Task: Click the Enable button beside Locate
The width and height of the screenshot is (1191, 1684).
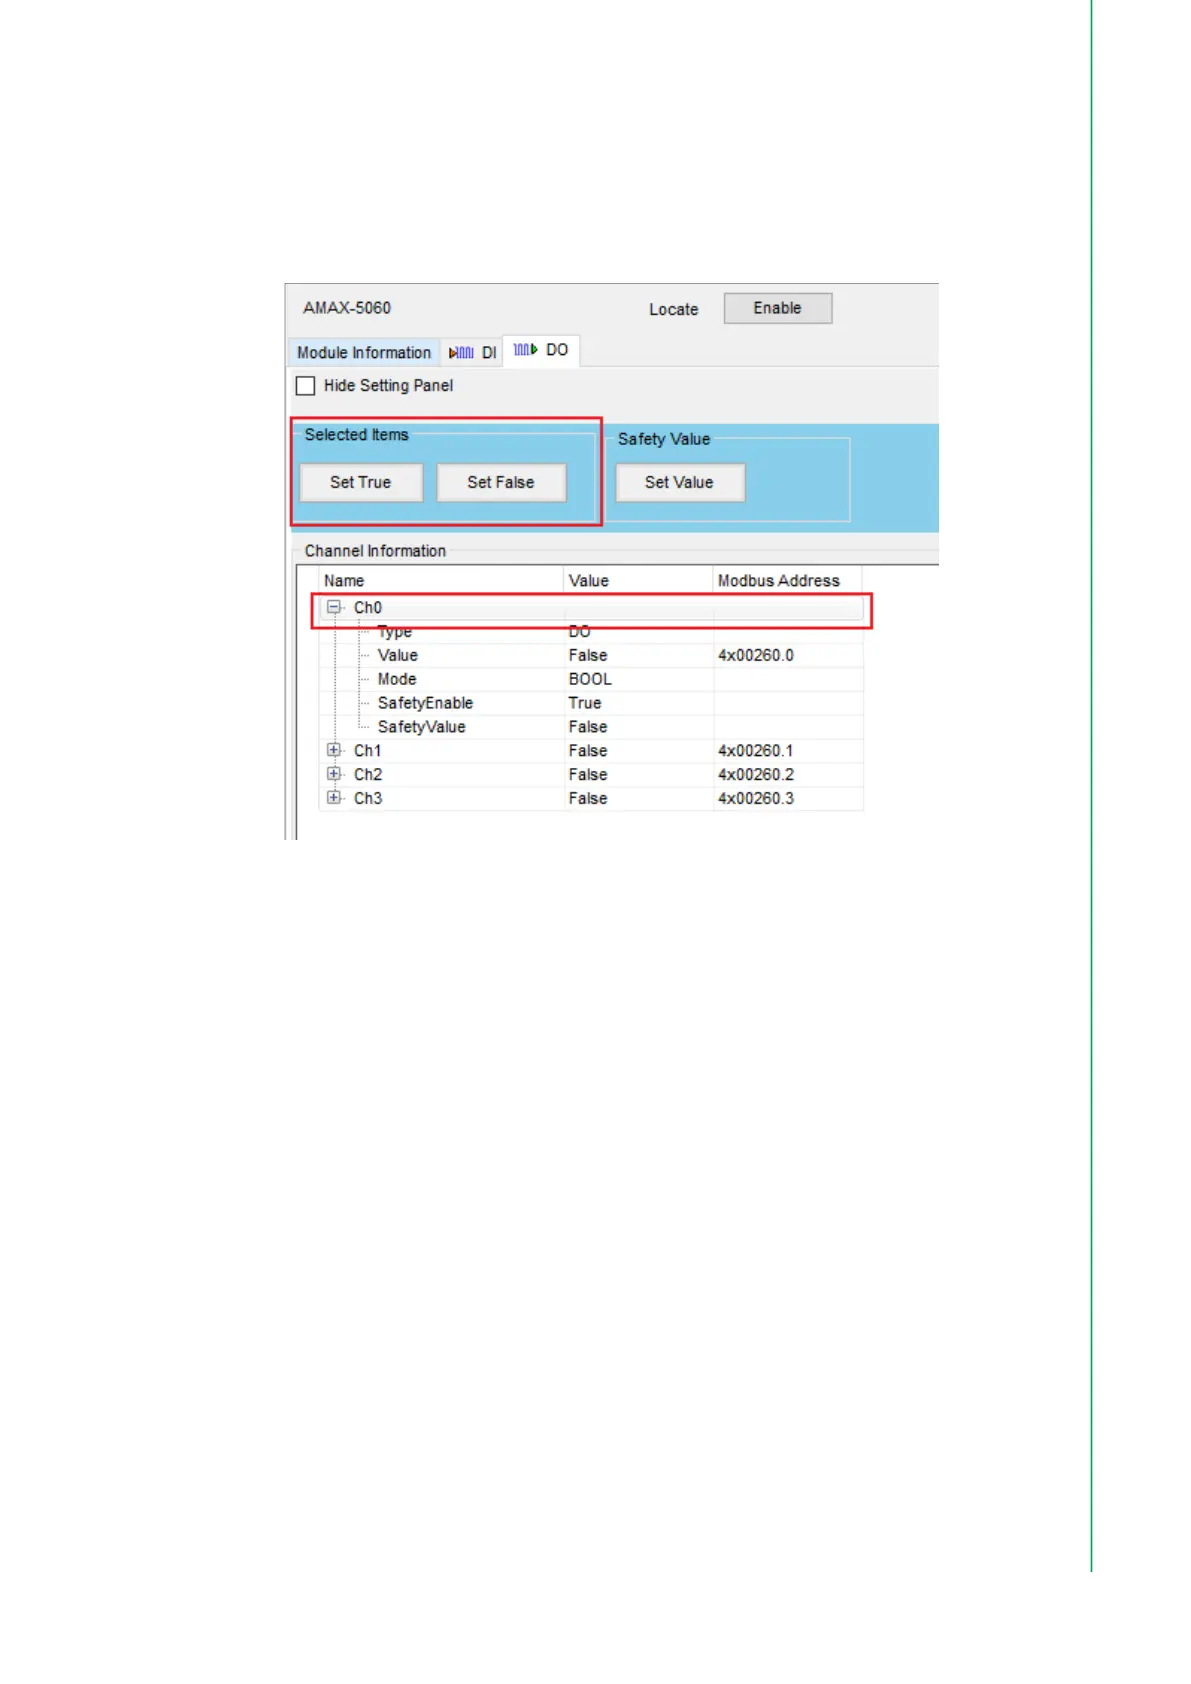Action: click(x=777, y=308)
